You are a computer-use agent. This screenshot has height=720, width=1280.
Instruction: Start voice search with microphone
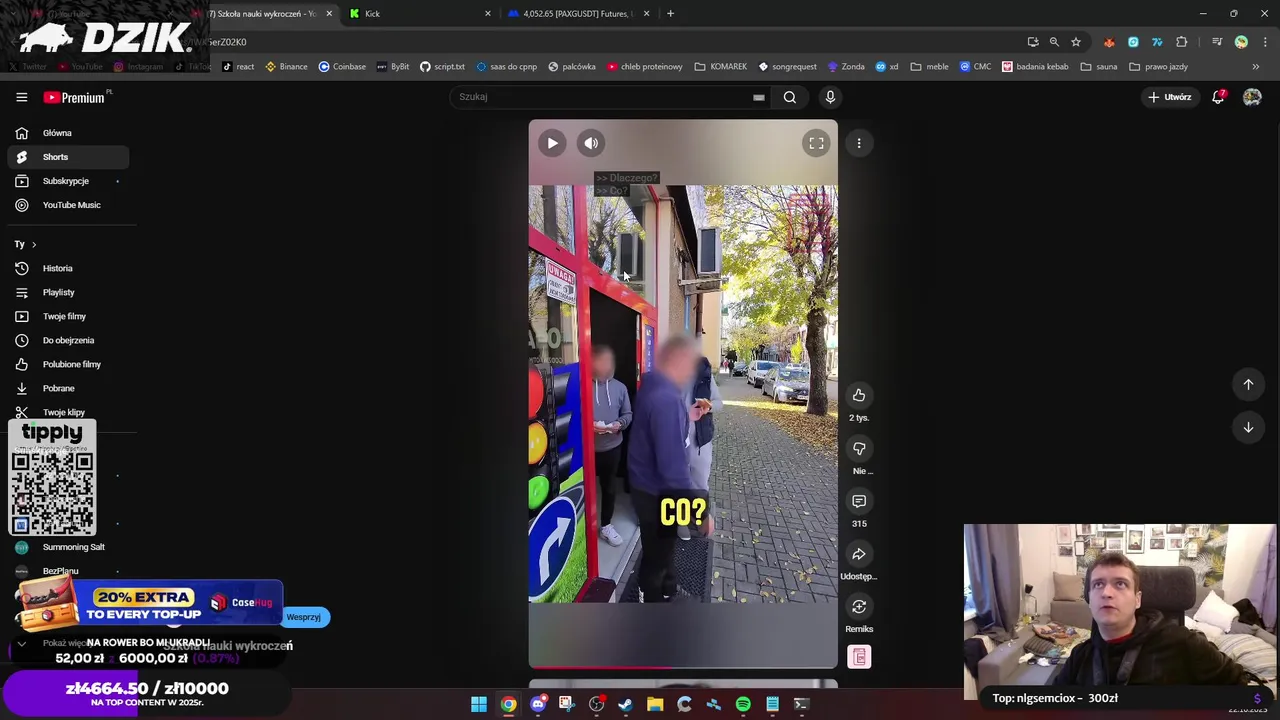(x=830, y=97)
